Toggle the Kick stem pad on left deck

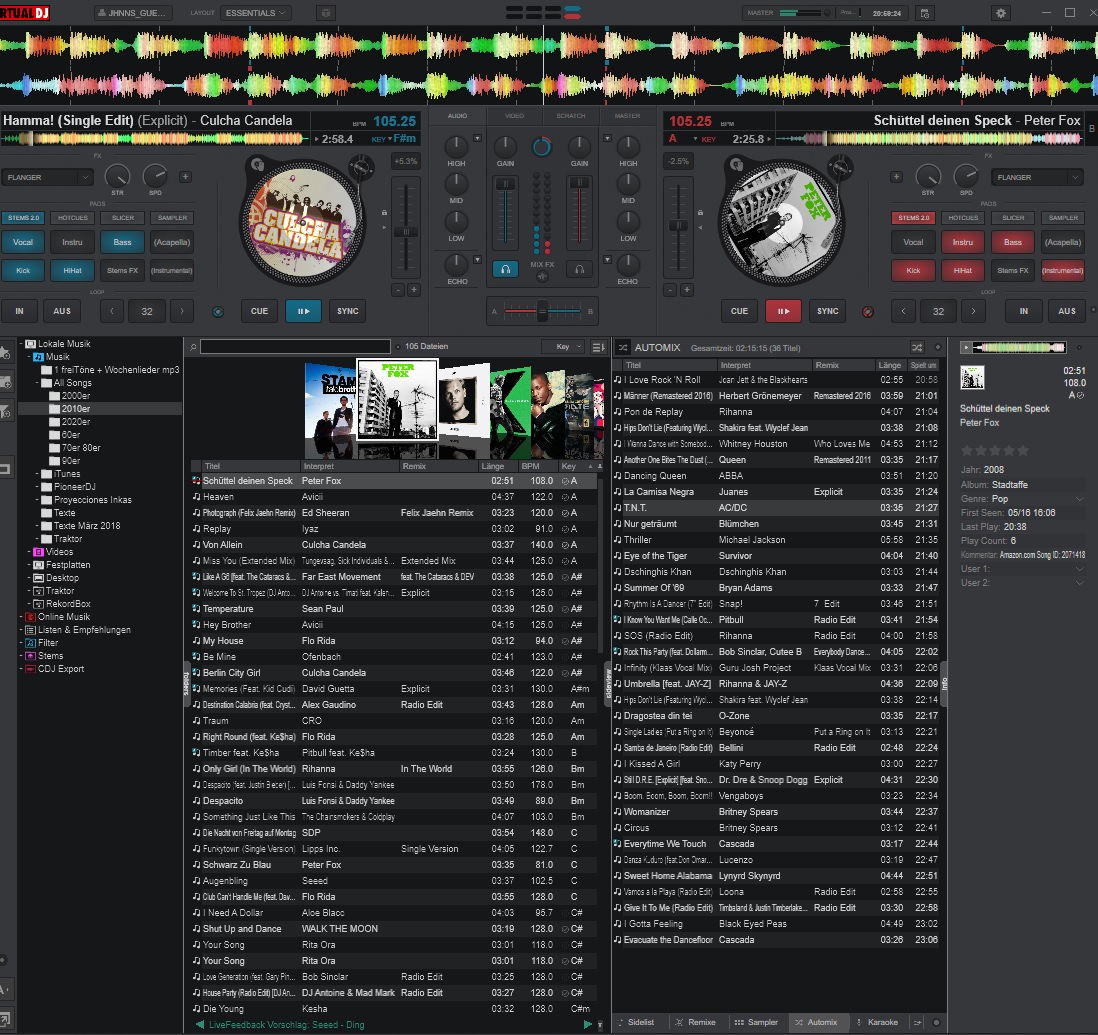[x=23, y=270]
